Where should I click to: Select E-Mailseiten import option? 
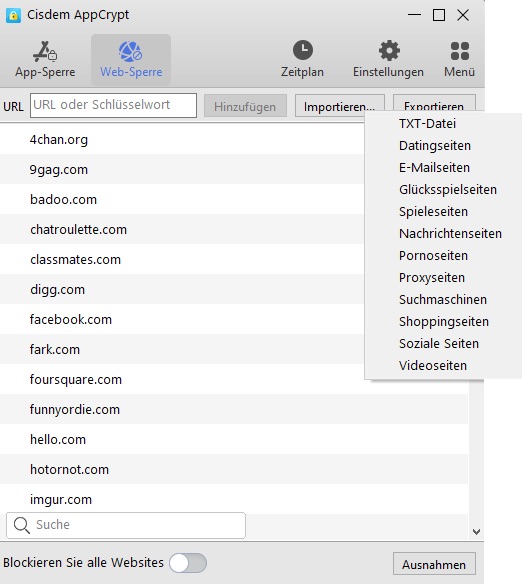[443, 168]
